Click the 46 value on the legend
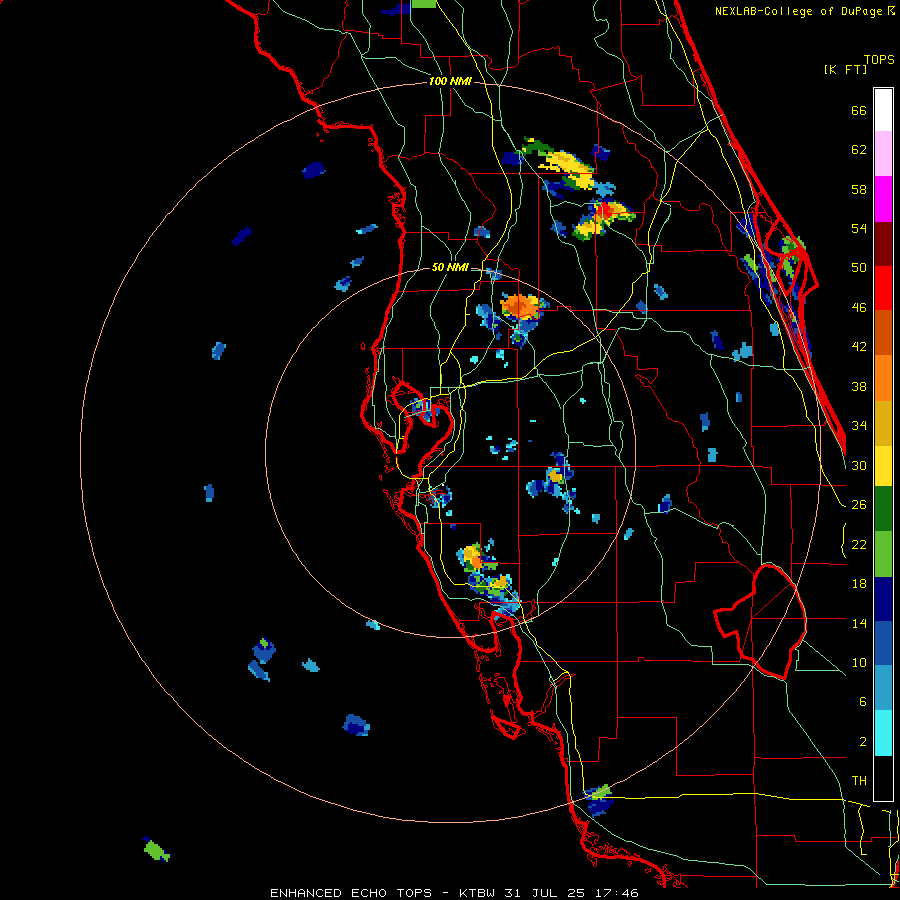900x900 pixels. [x=859, y=308]
